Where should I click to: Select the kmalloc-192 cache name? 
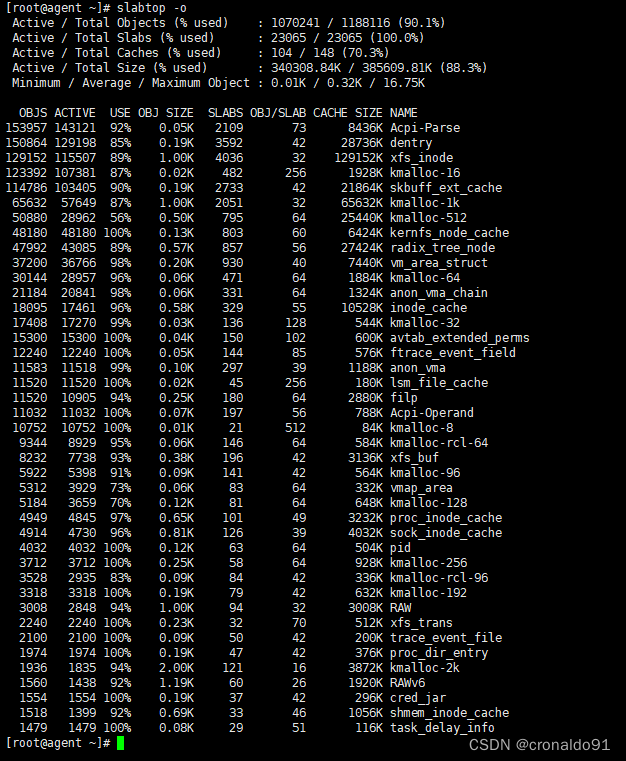428,594
